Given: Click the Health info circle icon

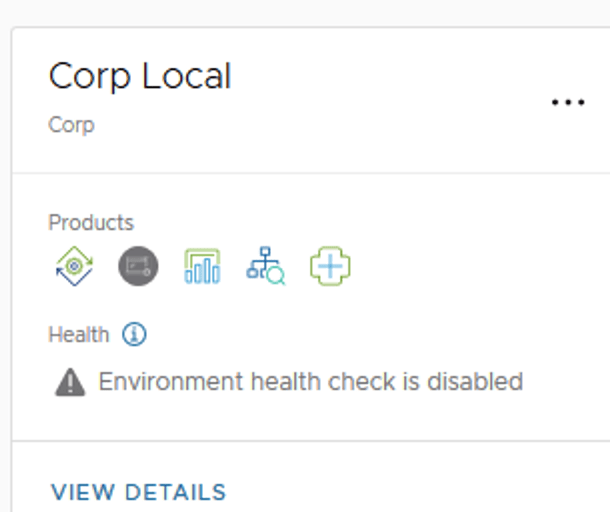Looking at the screenshot, I should 134,334.
